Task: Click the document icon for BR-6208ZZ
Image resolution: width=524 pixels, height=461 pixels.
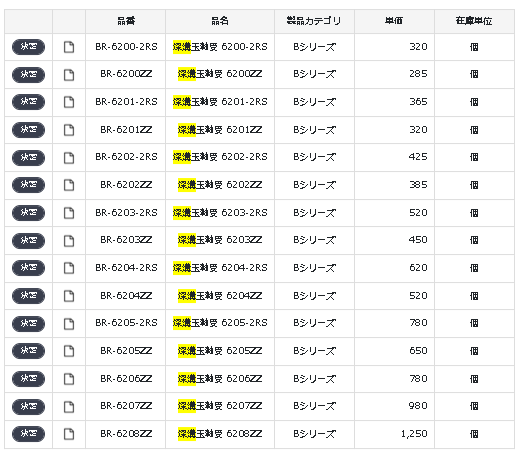Action: coord(69,434)
